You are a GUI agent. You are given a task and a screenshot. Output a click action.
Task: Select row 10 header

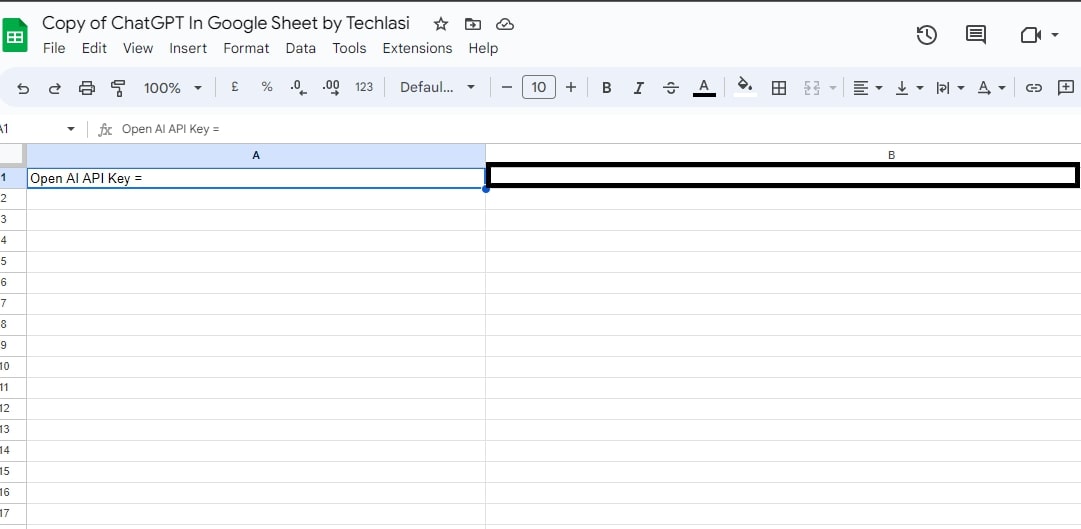coord(13,366)
